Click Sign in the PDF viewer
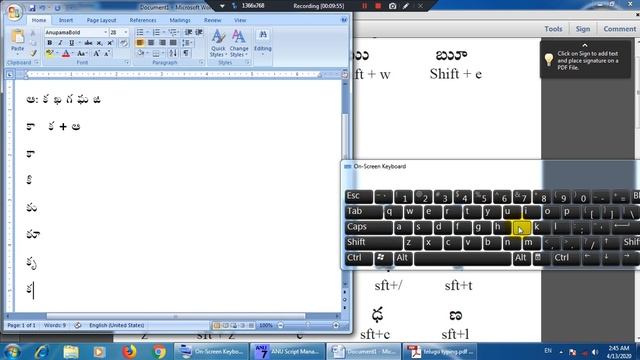The height and width of the screenshot is (360, 640). pyautogui.click(x=583, y=29)
